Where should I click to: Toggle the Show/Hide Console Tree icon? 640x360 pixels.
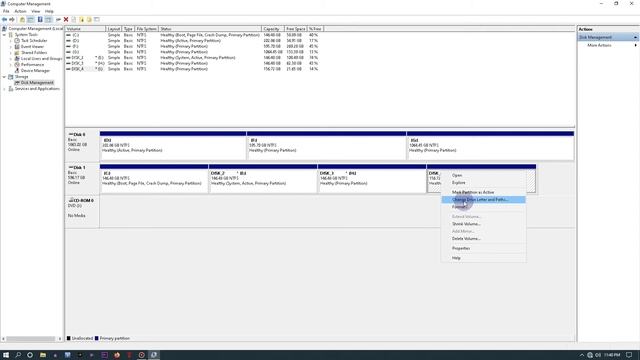click(x=31, y=20)
